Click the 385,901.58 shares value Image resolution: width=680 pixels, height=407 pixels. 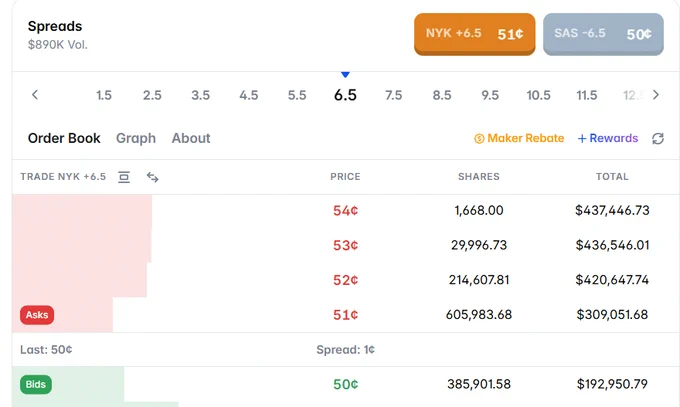pos(479,384)
